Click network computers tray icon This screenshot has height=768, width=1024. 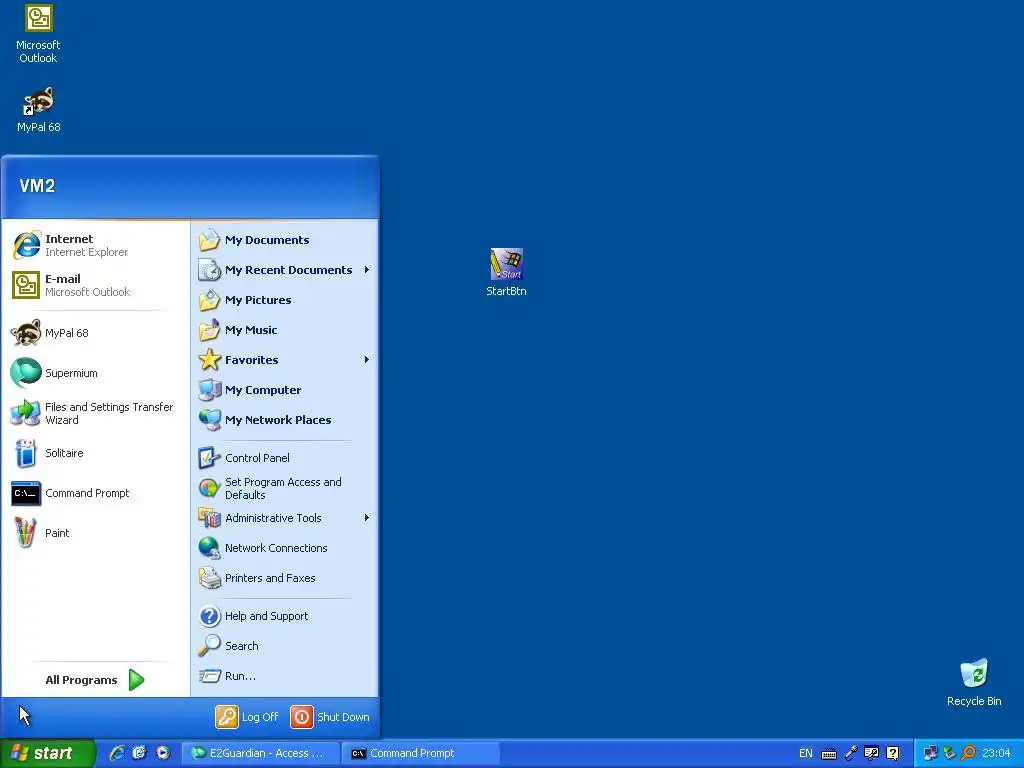click(930, 753)
